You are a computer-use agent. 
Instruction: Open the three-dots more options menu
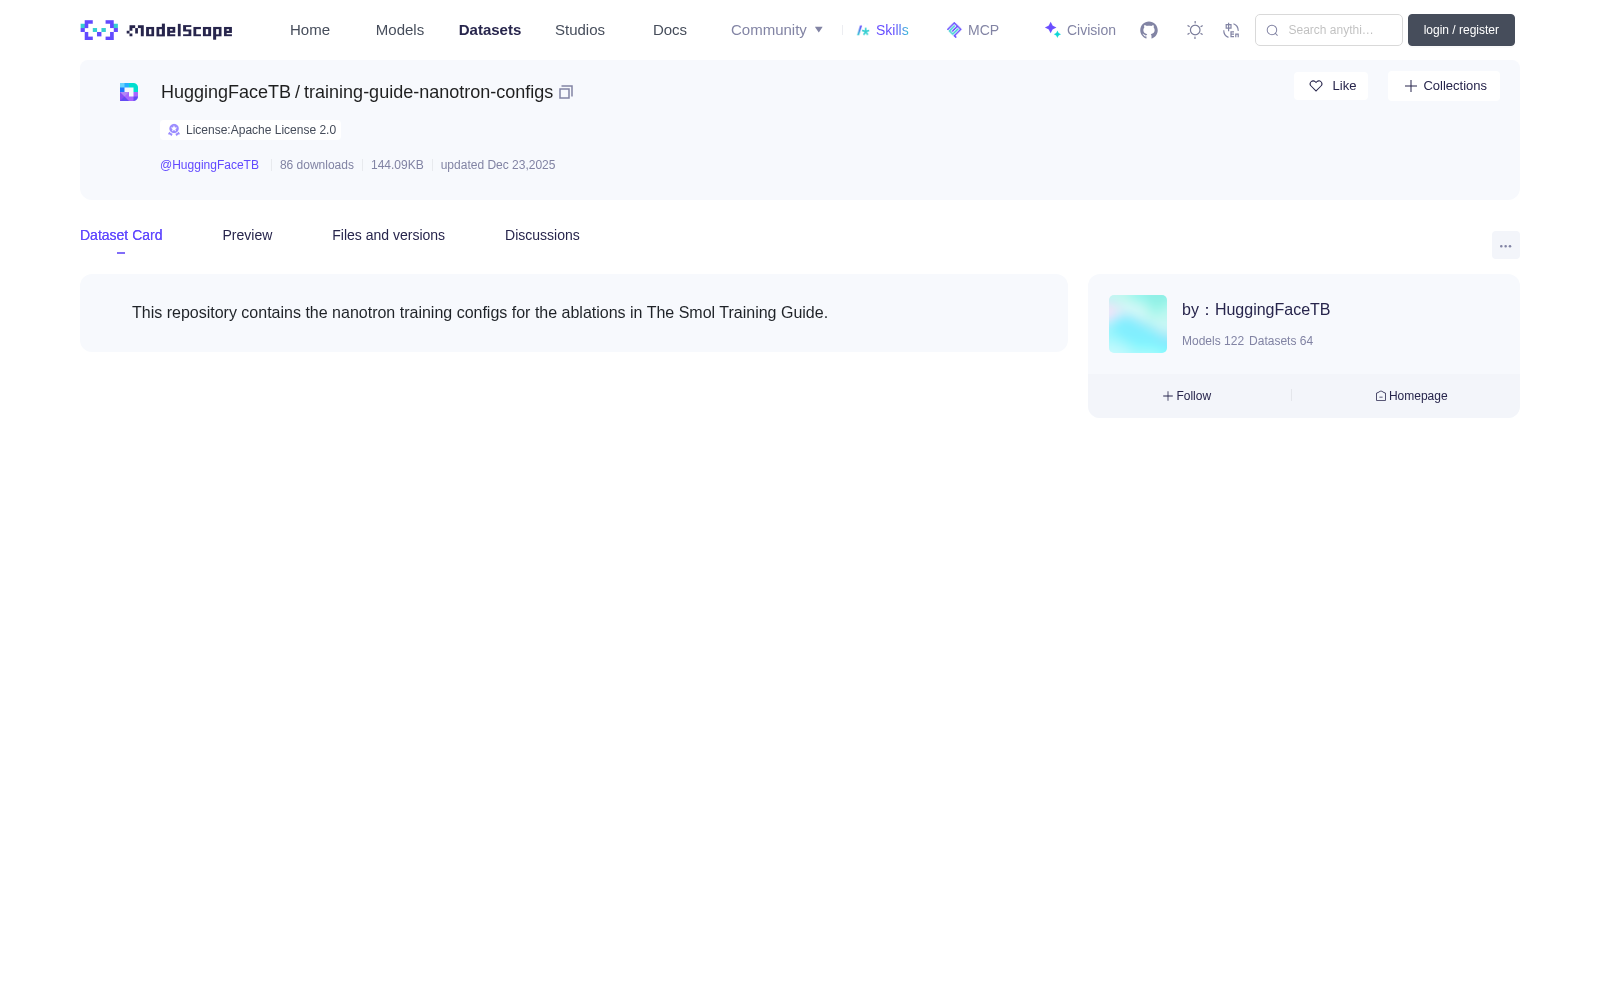(x=1505, y=245)
